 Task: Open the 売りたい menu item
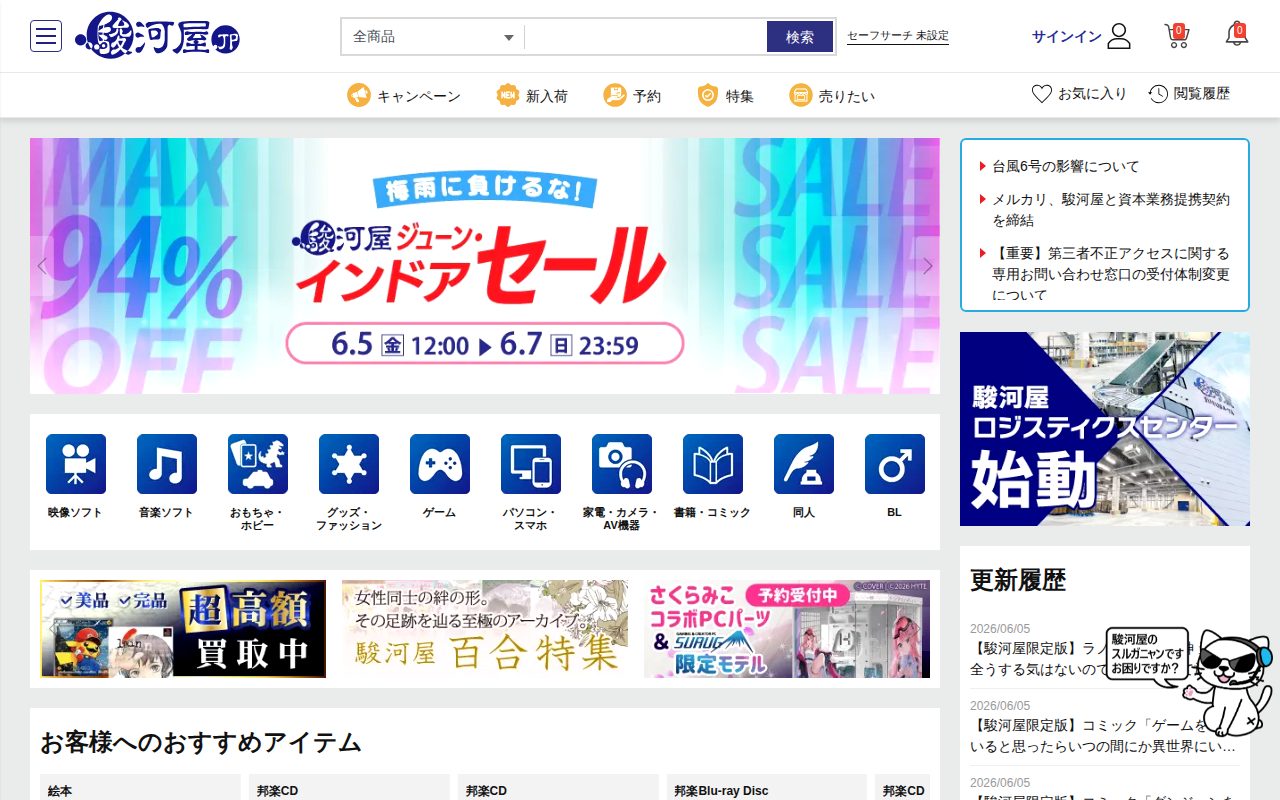tap(832, 95)
